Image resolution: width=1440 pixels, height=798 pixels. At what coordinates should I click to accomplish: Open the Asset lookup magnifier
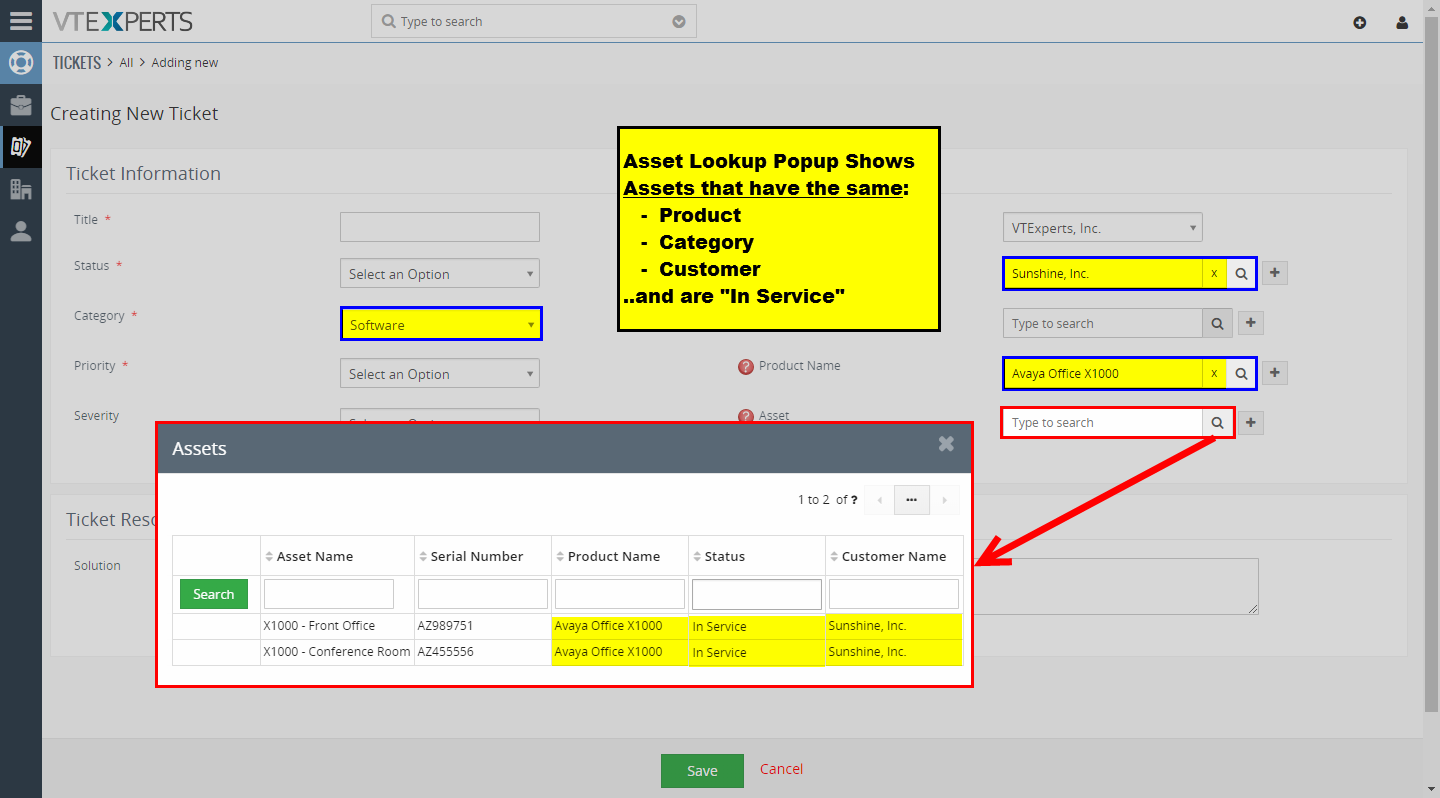tap(1217, 423)
